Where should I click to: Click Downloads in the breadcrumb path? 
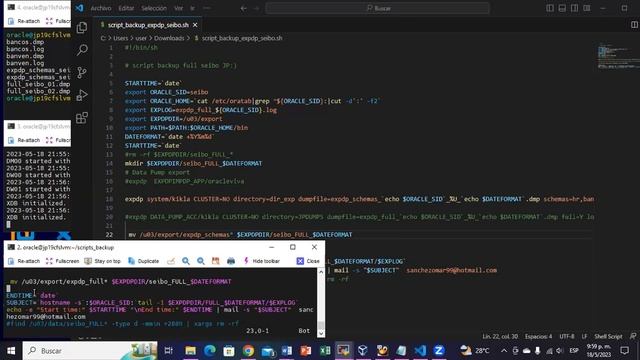pyautogui.click(x=169, y=38)
